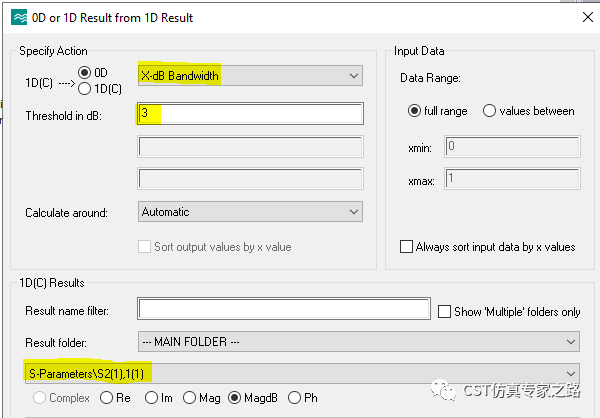Open the Calculate around Automatic dropdown

click(x=250, y=212)
